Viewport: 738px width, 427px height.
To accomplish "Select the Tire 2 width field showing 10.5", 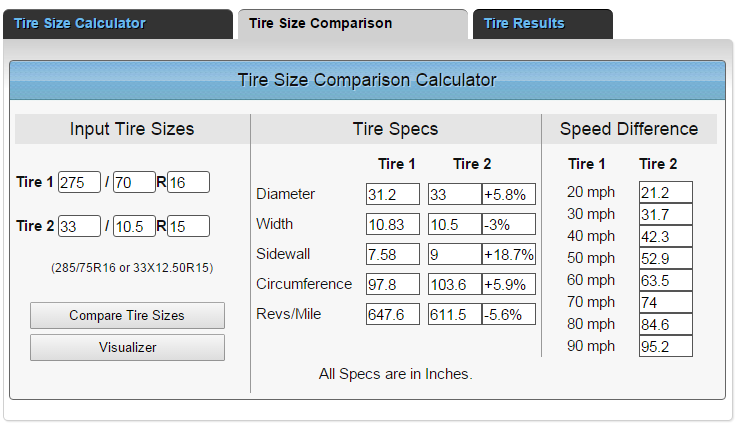I will pos(134,226).
